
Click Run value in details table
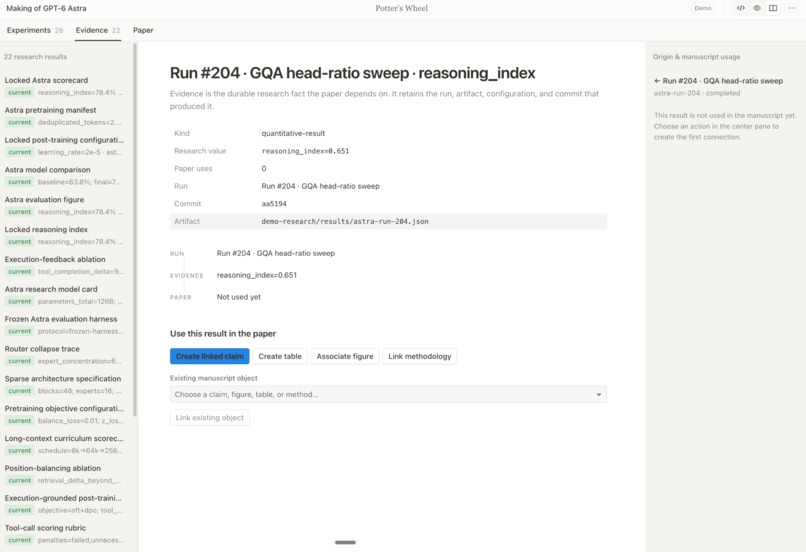pyautogui.click(x=320, y=186)
